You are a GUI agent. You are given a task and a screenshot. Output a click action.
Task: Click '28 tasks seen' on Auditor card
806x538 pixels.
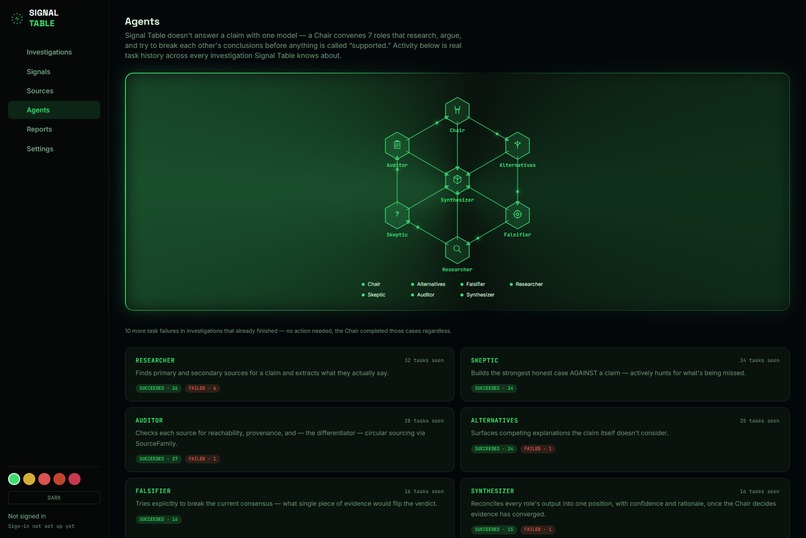click(424, 420)
